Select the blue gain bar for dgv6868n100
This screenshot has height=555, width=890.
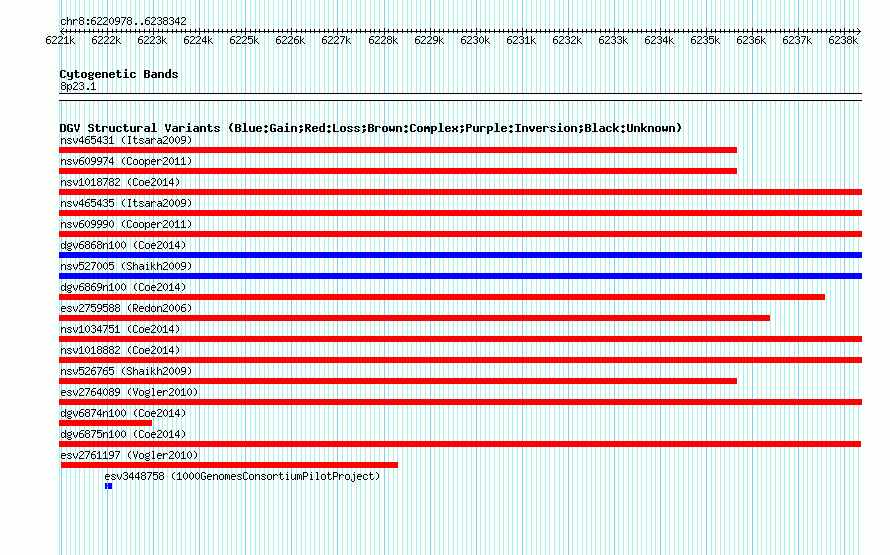click(x=460, y=255)
